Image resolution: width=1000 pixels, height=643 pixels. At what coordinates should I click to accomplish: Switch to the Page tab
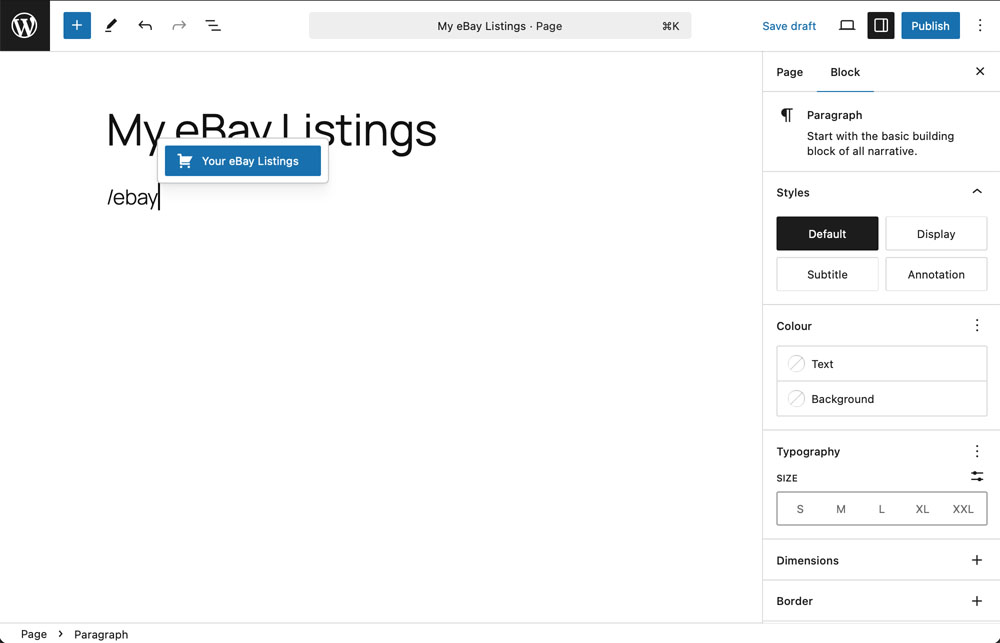point(790,72)
